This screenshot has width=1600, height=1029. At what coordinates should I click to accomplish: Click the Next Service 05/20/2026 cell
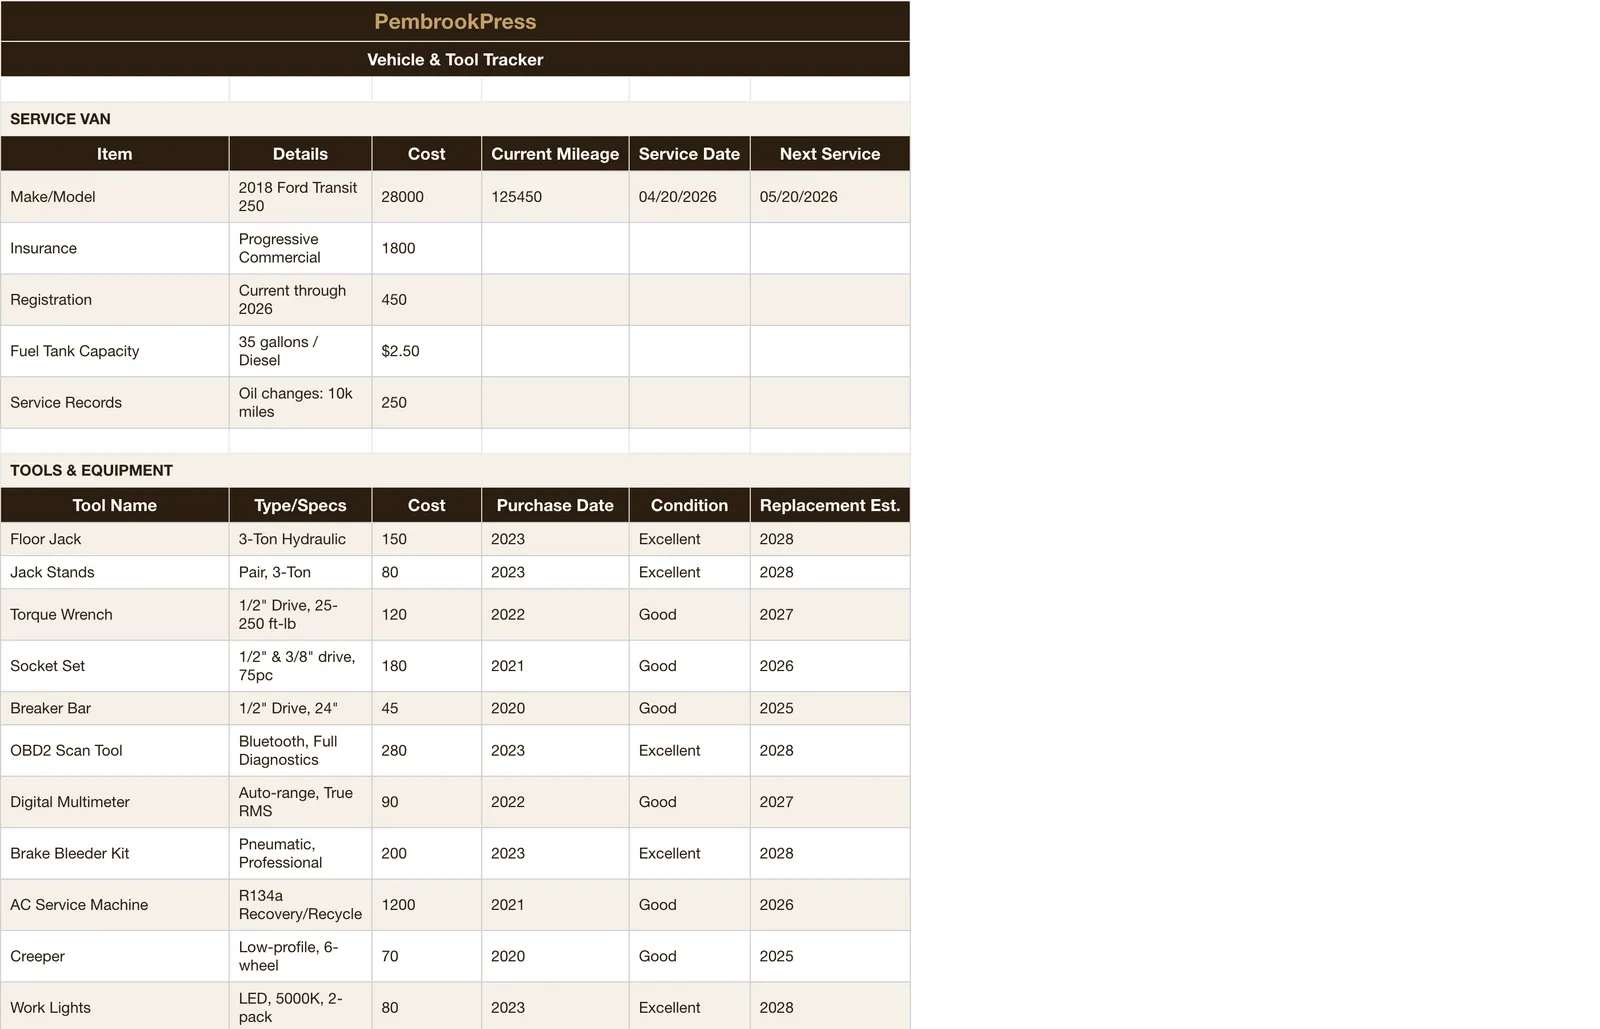click(x=830, y=197)
